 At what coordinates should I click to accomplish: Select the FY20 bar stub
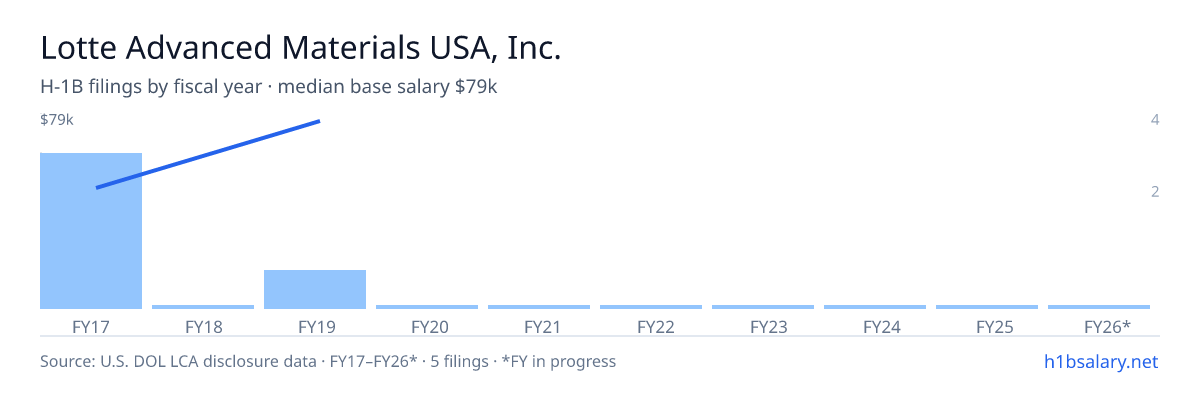(427, 307)
